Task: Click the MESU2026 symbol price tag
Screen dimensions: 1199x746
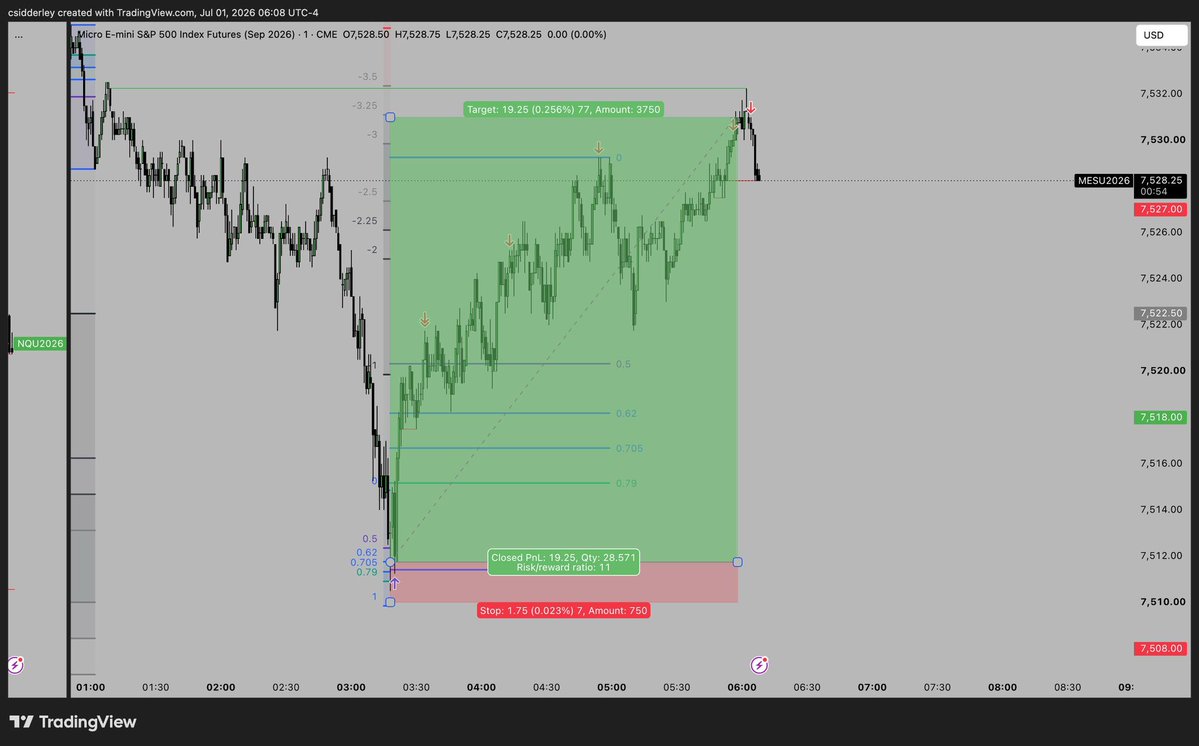Action: (1103, 180)
